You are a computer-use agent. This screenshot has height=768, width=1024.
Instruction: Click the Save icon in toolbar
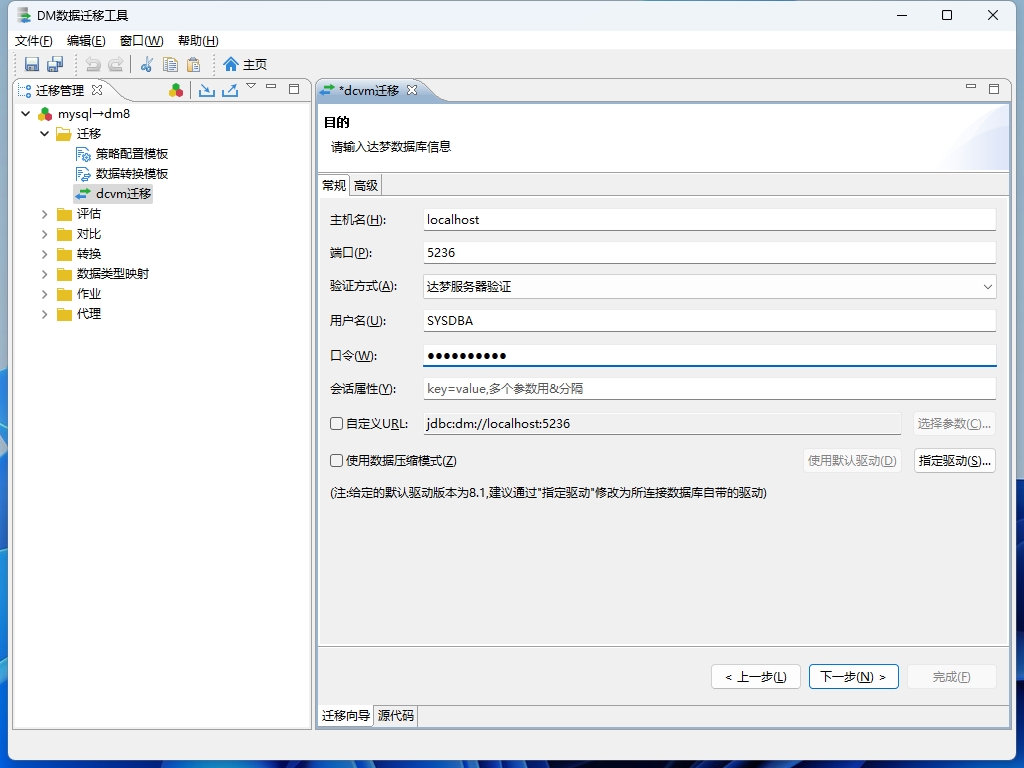click(31, 64)
